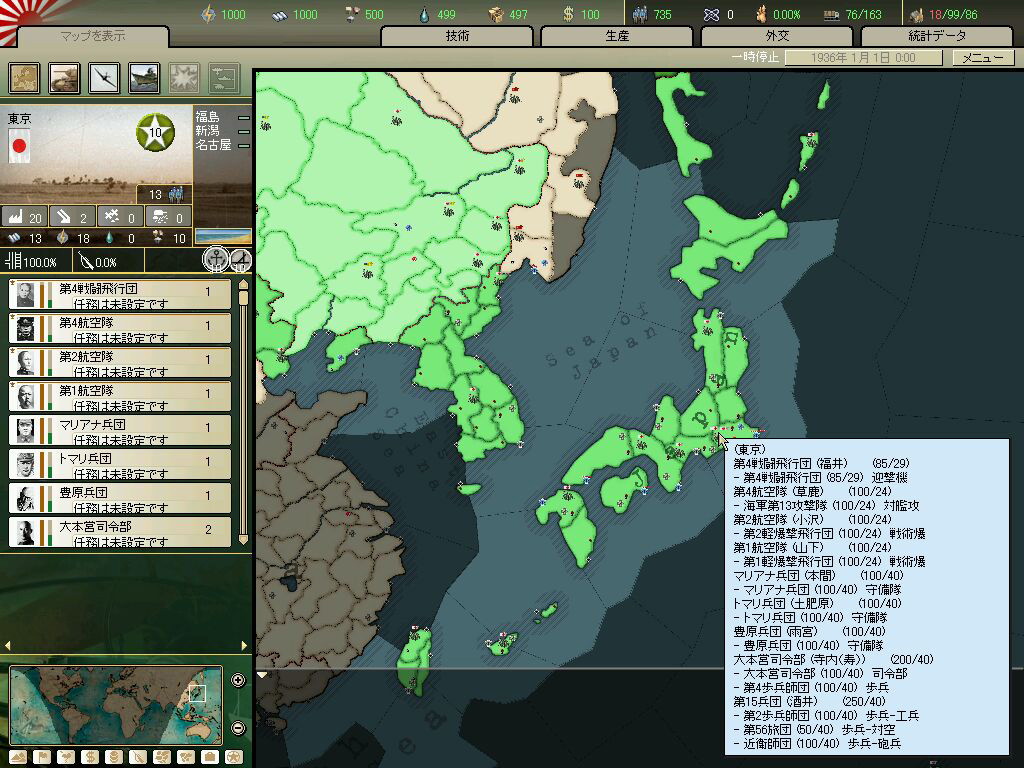Open the air units (airplane) overview
Image resolution: width=1024 pixels, height=768 pixels.
coord(105,78)
